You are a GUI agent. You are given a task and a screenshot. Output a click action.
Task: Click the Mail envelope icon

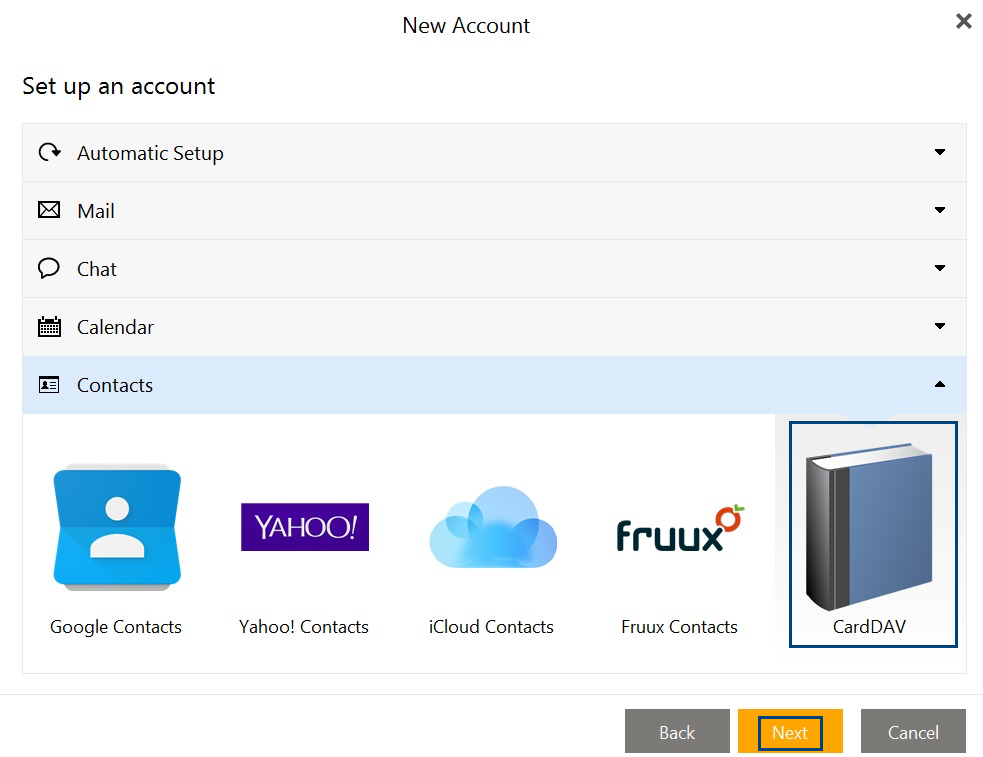coord(49,210)
